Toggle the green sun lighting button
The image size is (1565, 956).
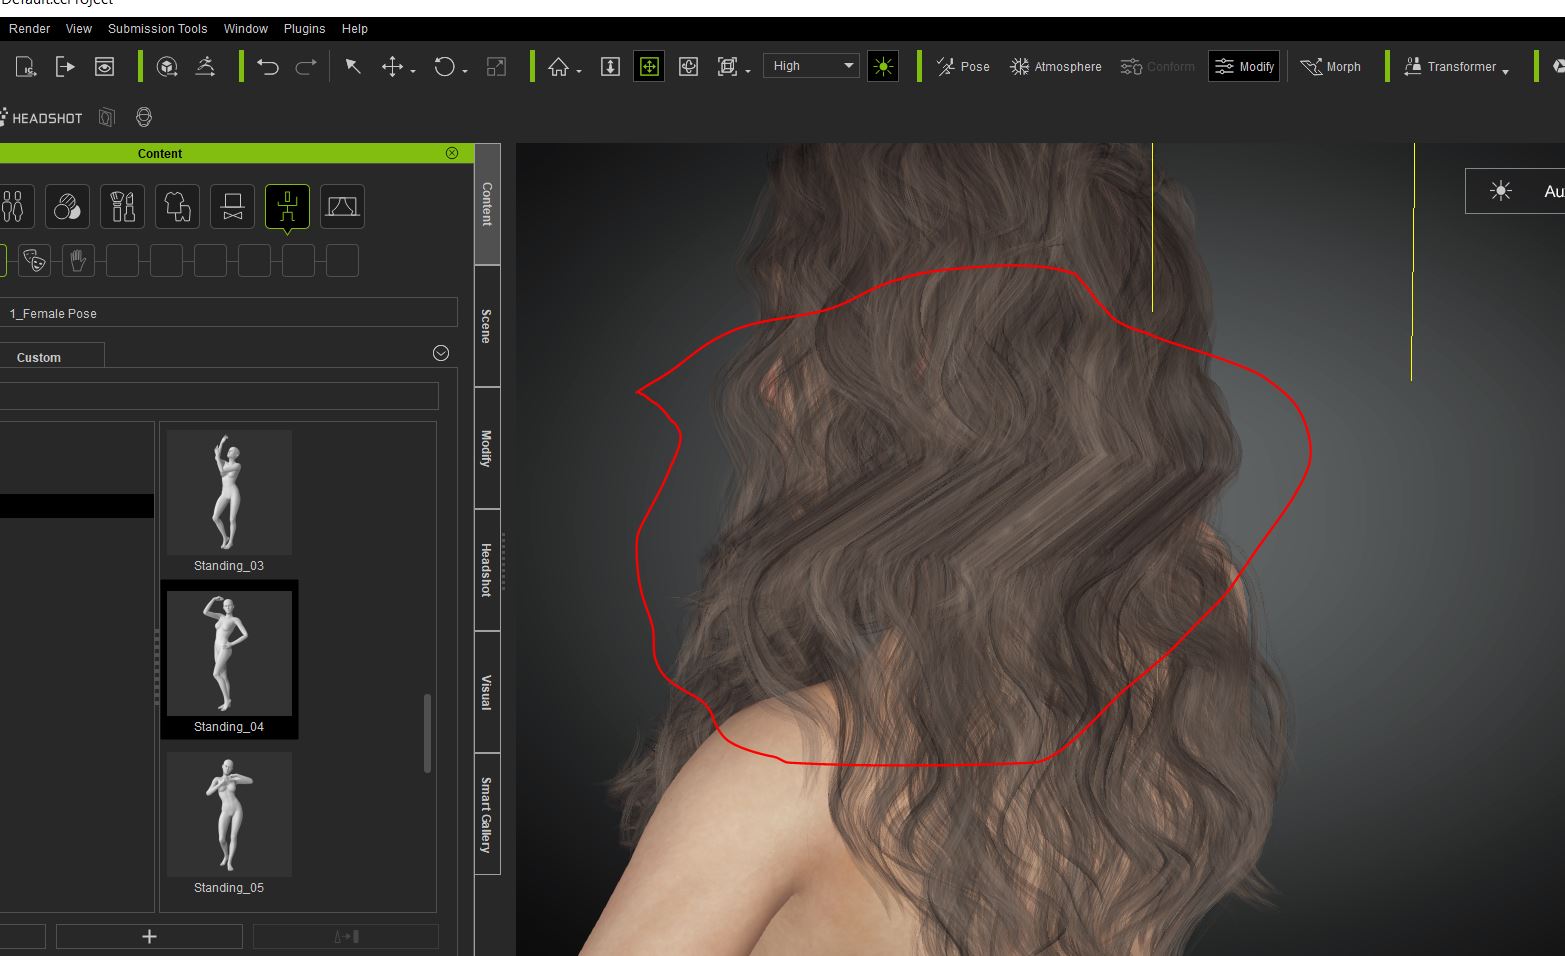pos(883,67)
